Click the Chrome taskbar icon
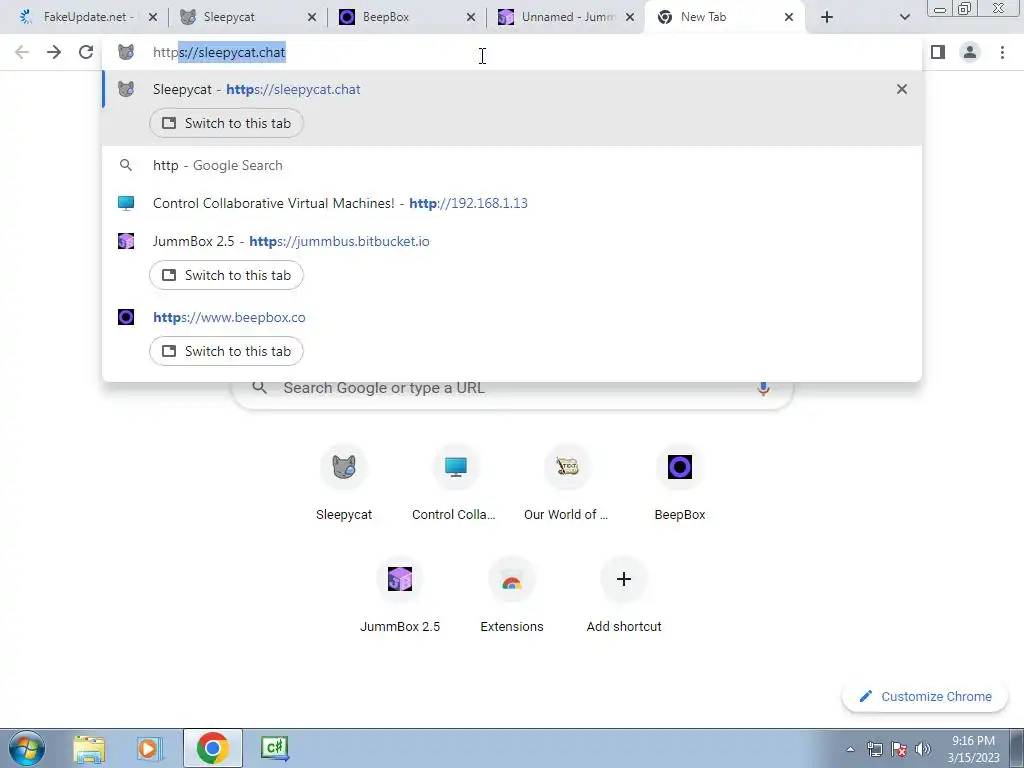1024x768 pixels. coord(213,748)
